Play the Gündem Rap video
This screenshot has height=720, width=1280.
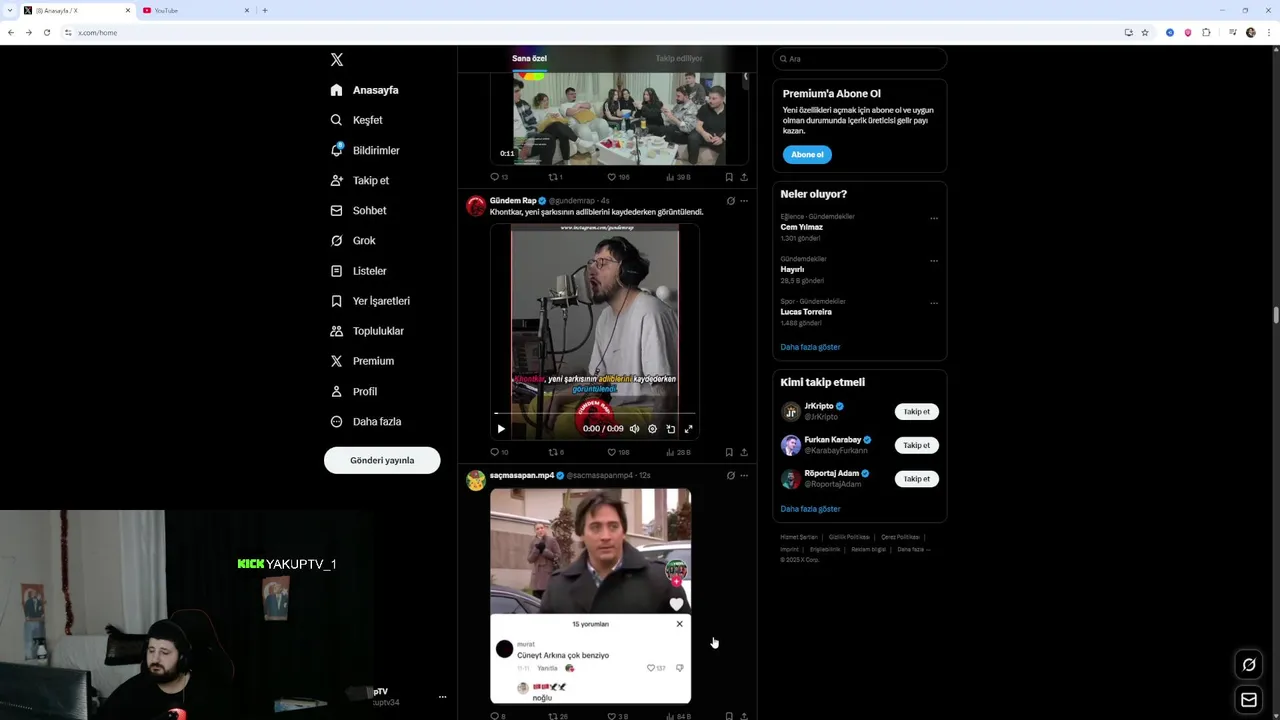501,429
